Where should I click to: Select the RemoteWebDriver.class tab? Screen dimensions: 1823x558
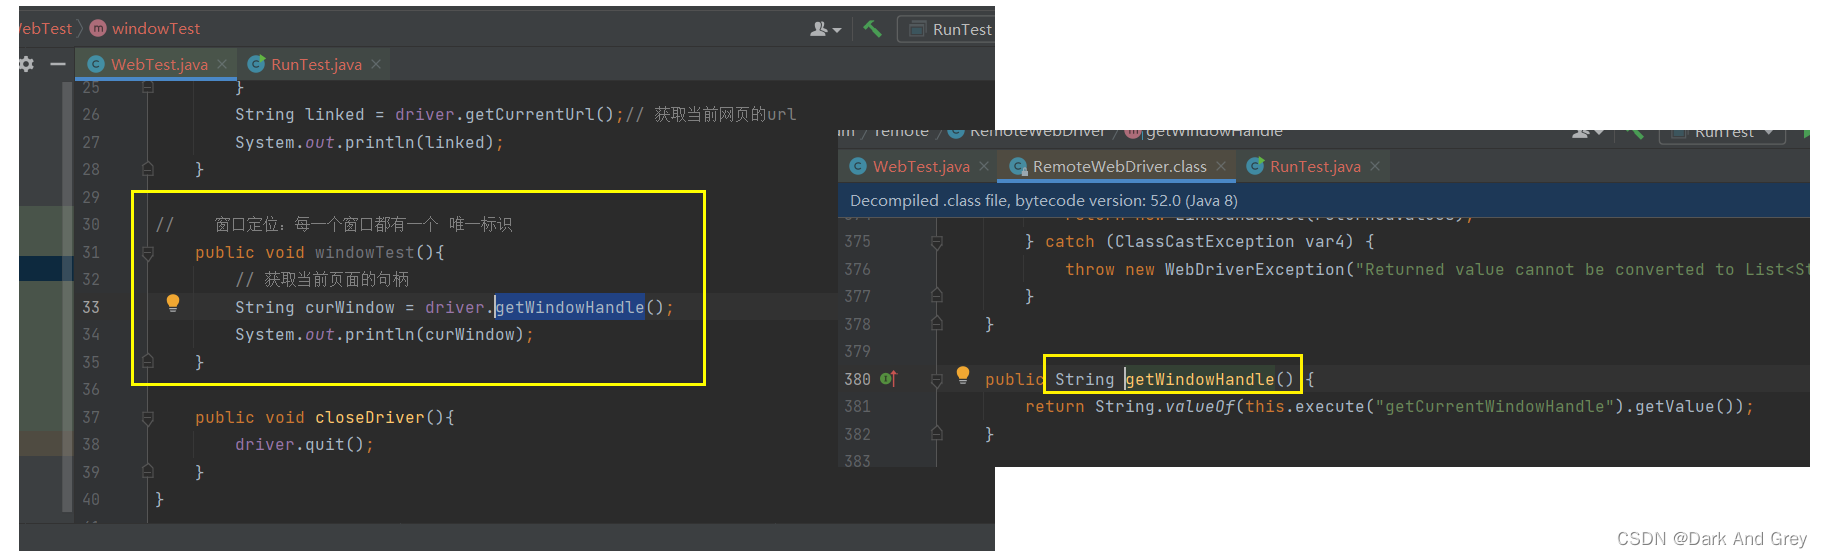pos(1119,166)
